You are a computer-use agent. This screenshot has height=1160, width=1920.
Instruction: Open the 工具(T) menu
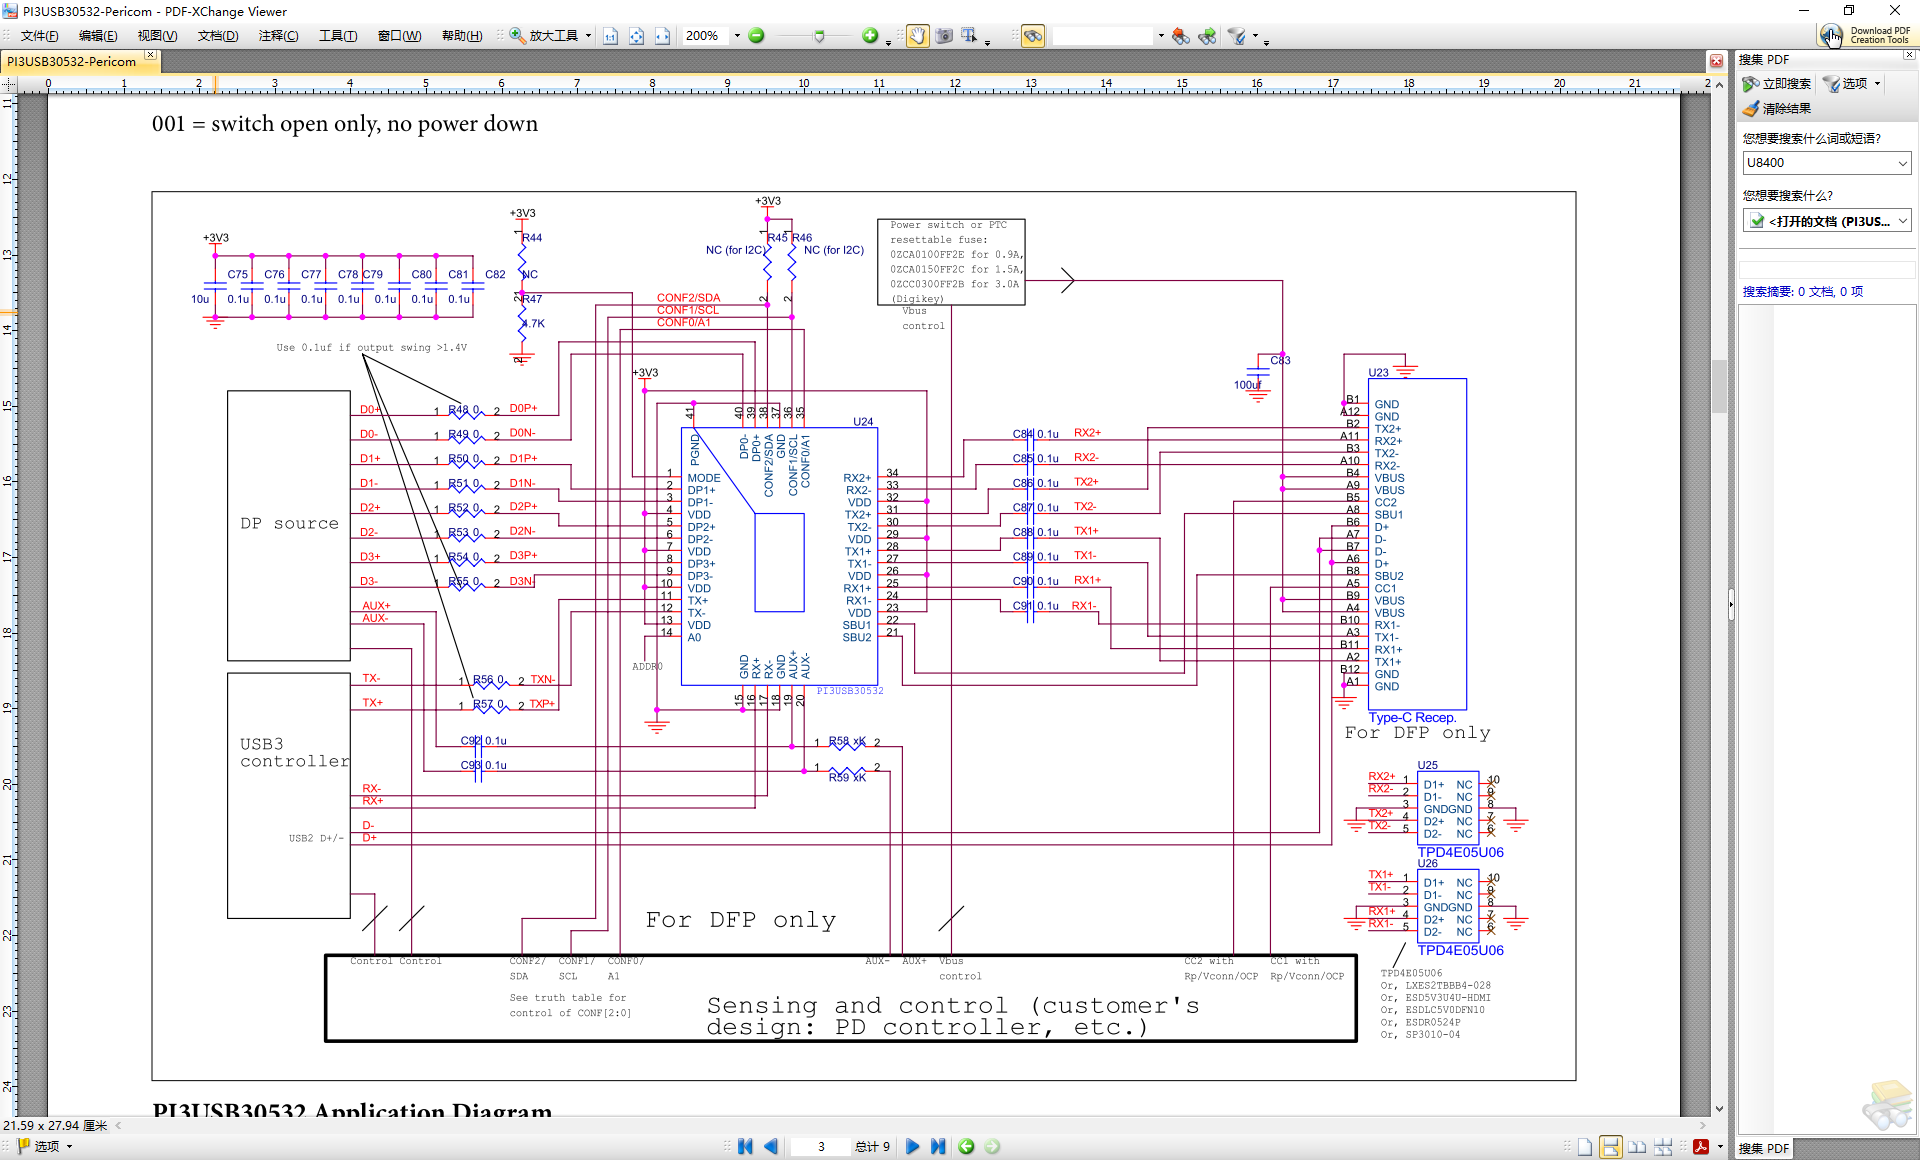point(338,36)
